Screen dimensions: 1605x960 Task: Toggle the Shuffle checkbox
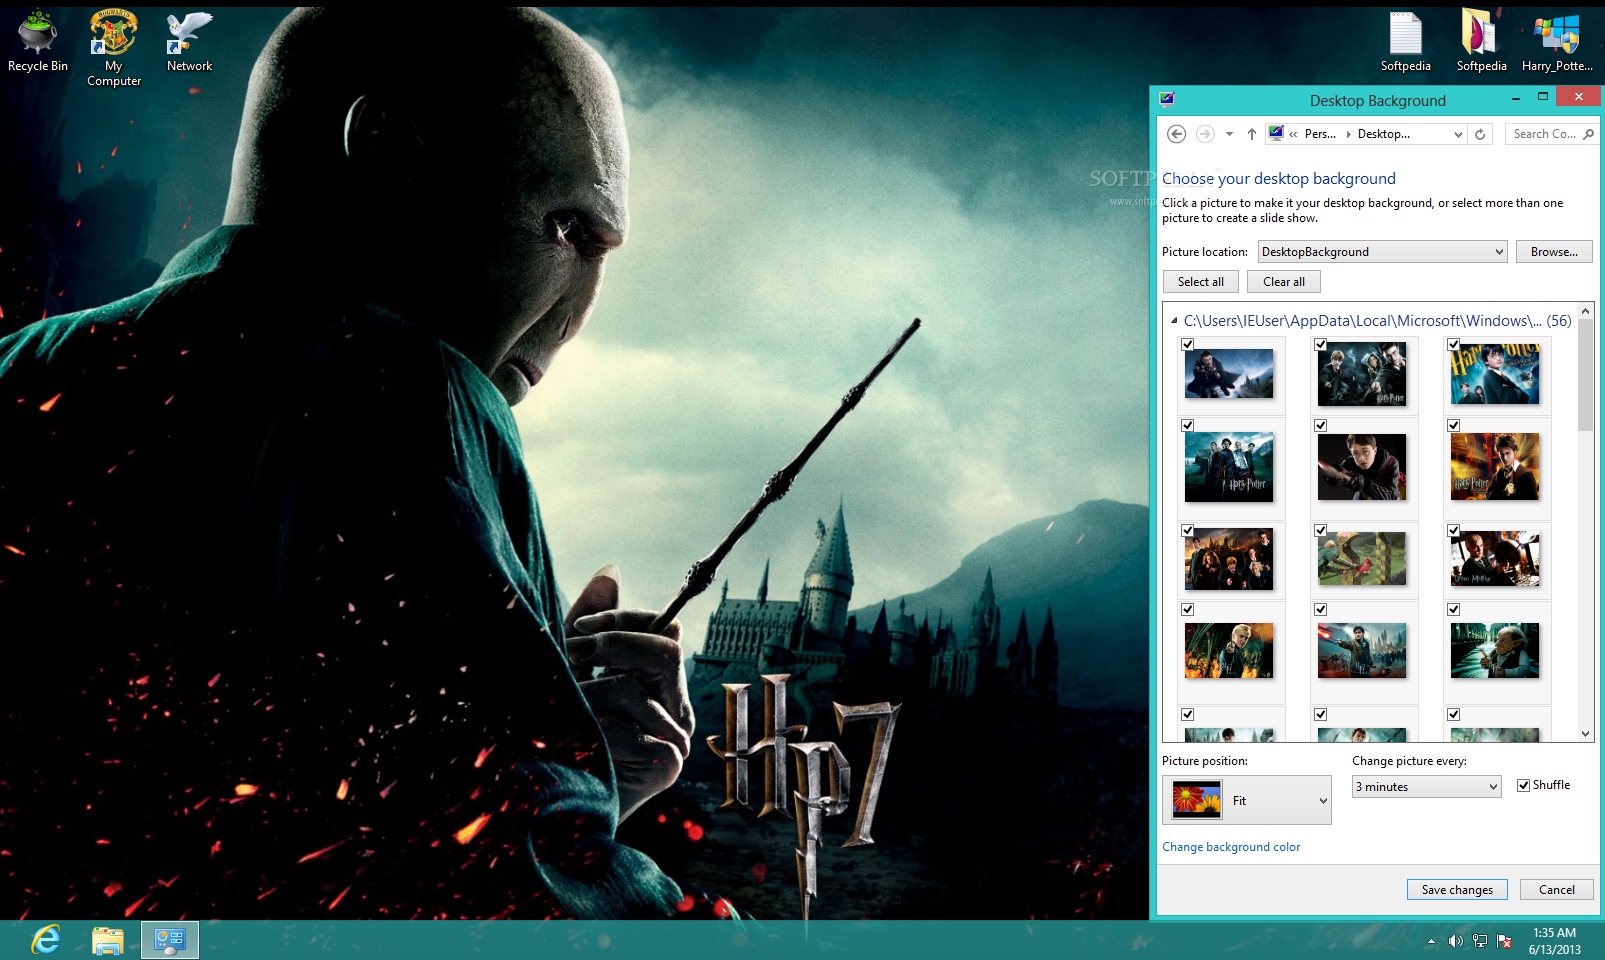[1523, 785]
